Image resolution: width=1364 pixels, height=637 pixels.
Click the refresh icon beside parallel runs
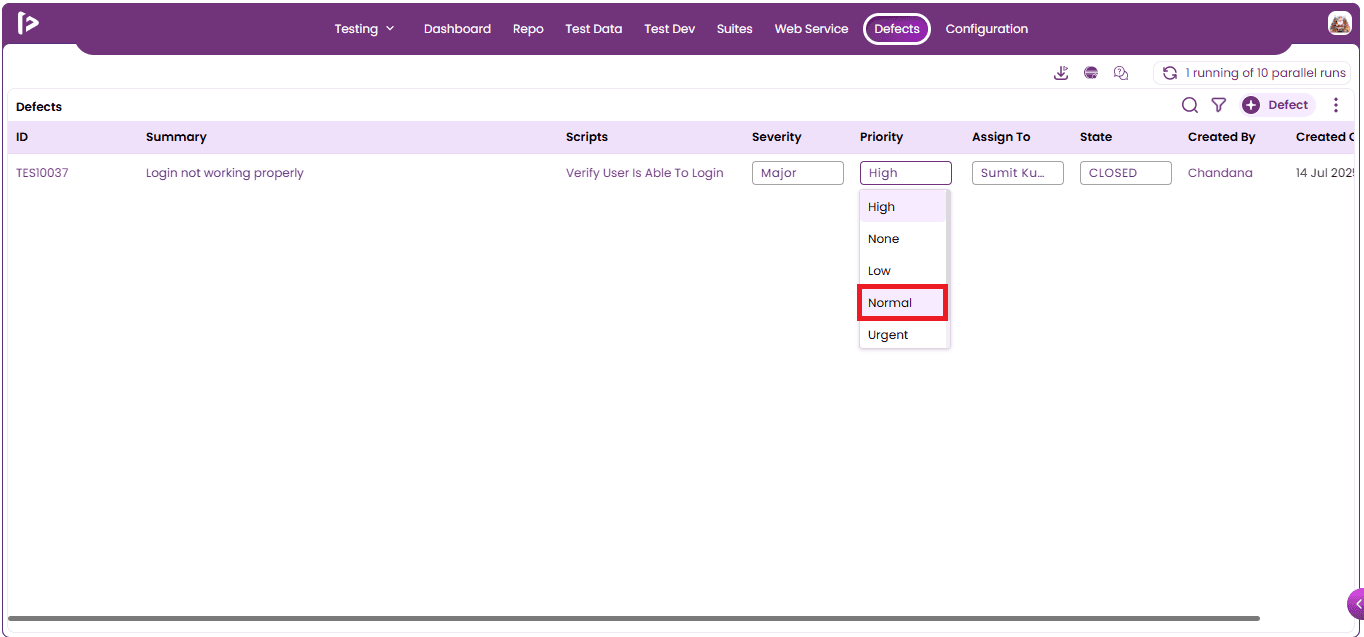(x=1170, y=73)
